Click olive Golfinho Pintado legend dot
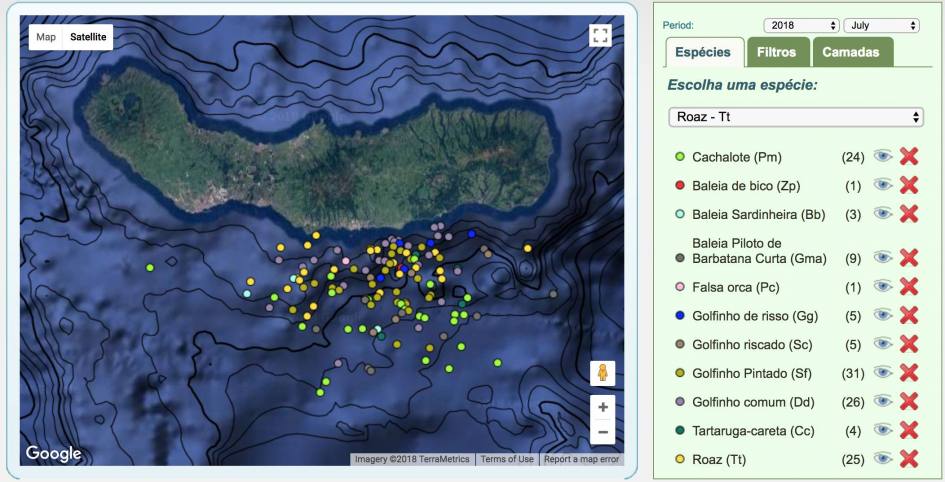945x482 pixels. click(680, 373)
